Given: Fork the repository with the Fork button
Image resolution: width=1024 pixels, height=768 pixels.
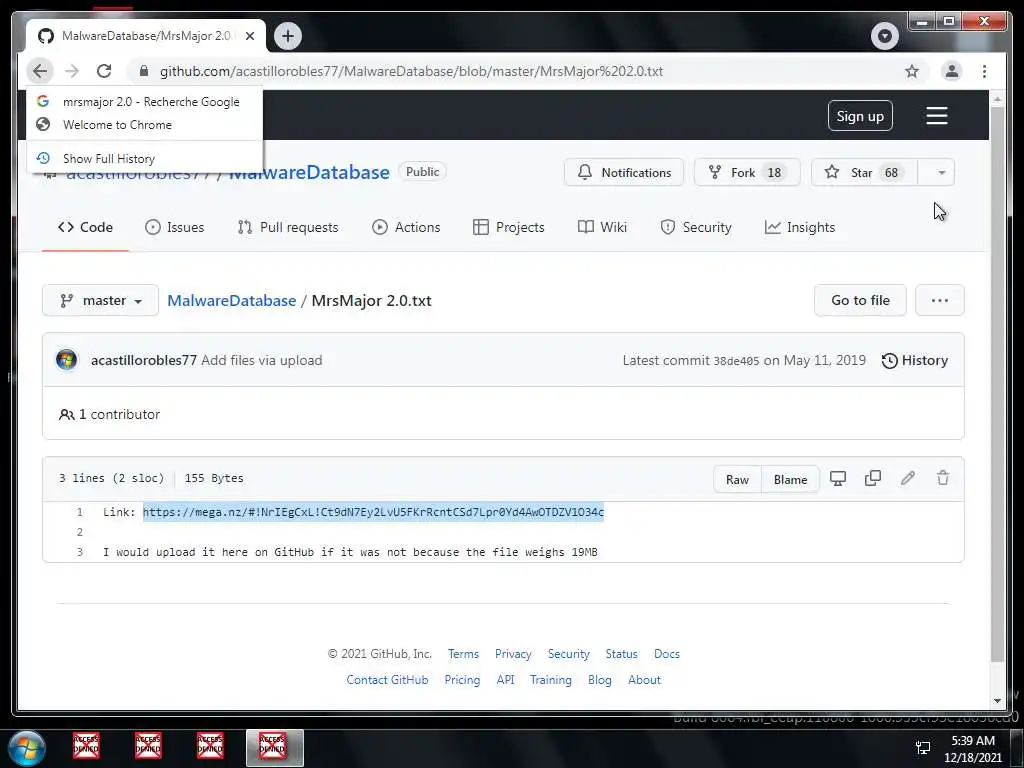Looking at the screenshot, I should click(x=747, y=172).
